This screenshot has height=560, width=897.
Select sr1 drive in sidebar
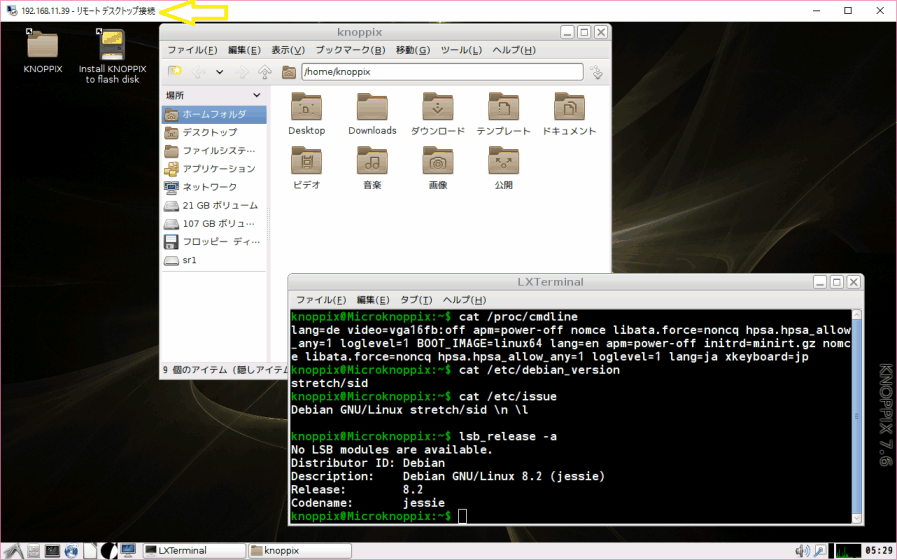[214, 260]
